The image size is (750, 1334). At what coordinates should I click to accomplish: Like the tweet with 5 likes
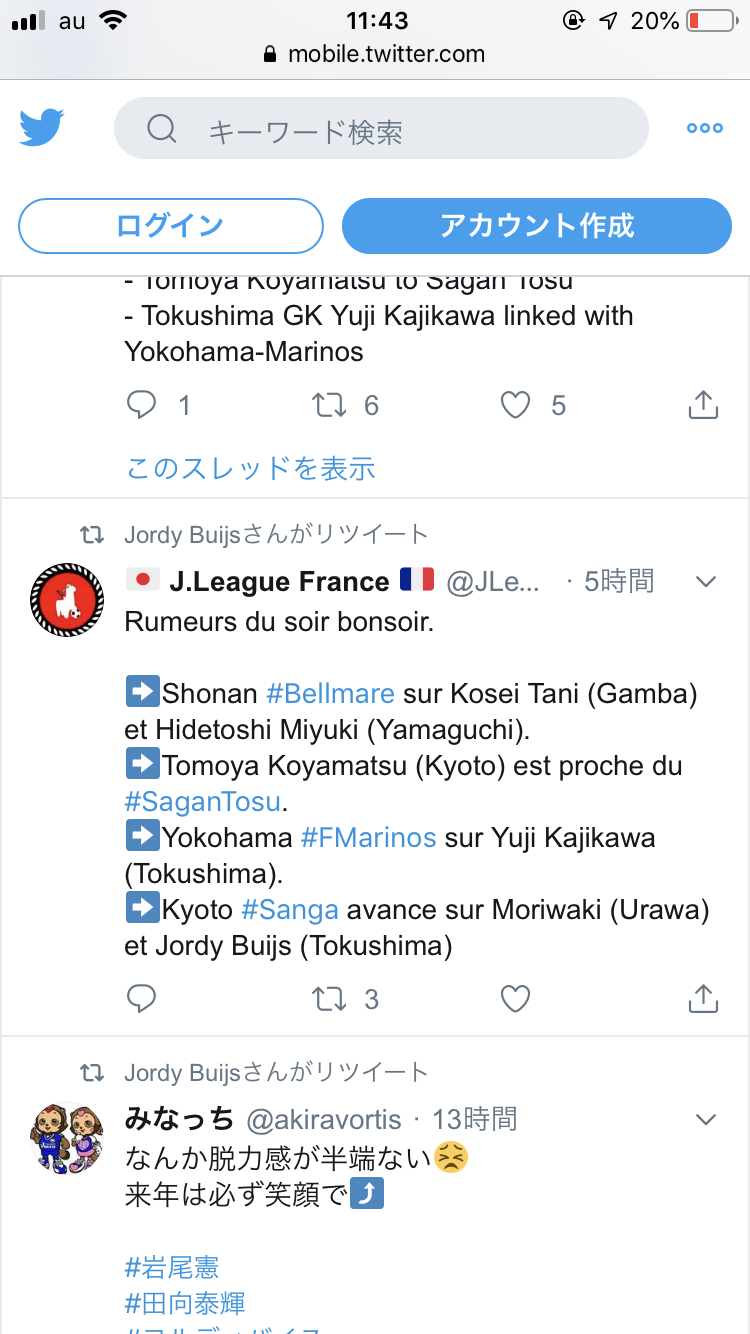pyautogui.click(x=515, y=404)
